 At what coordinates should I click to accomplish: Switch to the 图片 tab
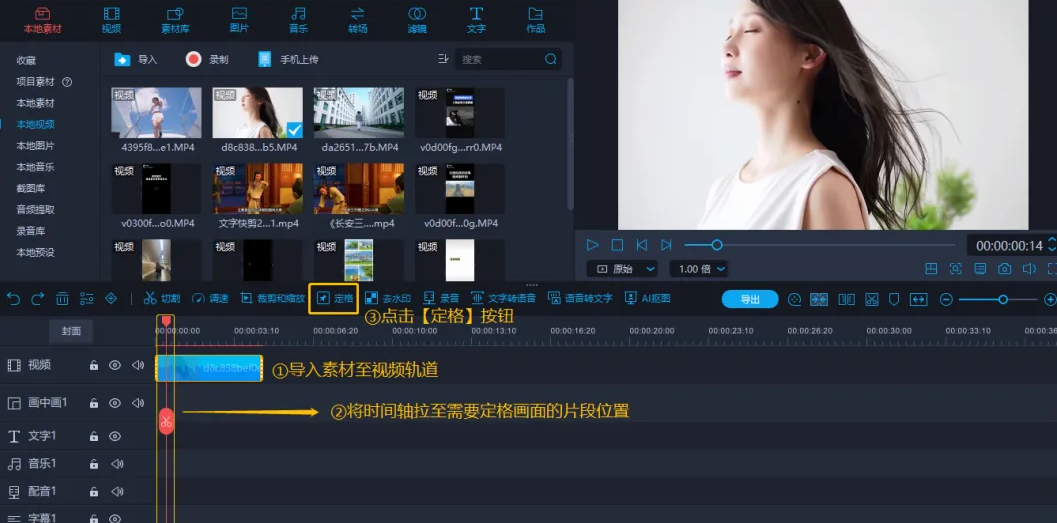pyautogui.click(x=239, y=20)
